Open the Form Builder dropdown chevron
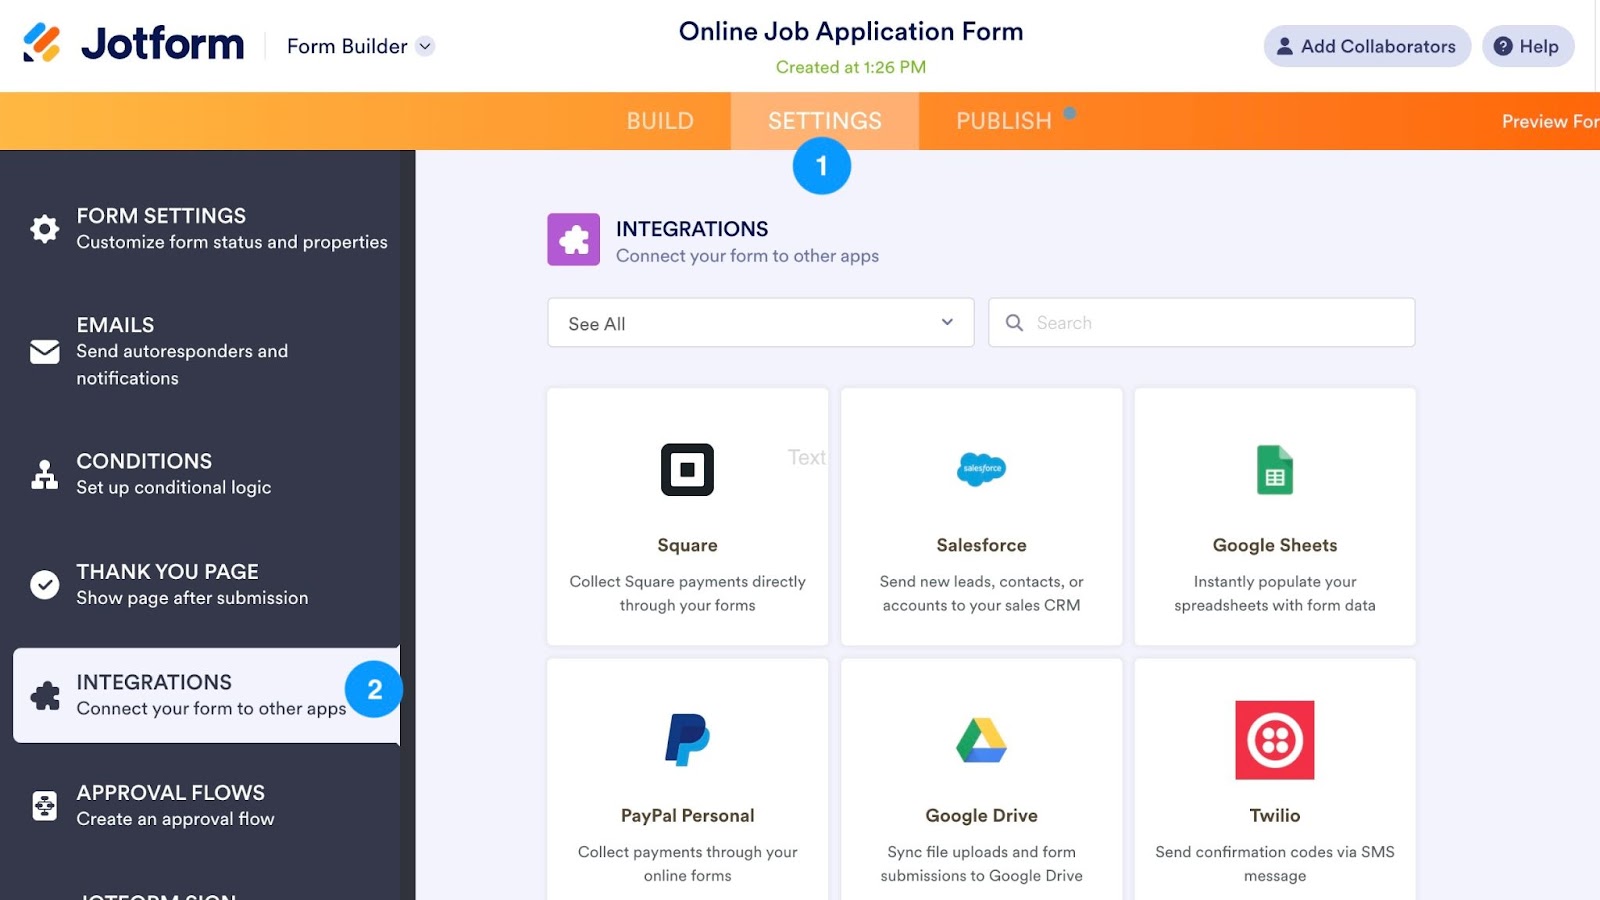Image resolution: width=1600 pixels, height=900 pixels. pos(425,46)
